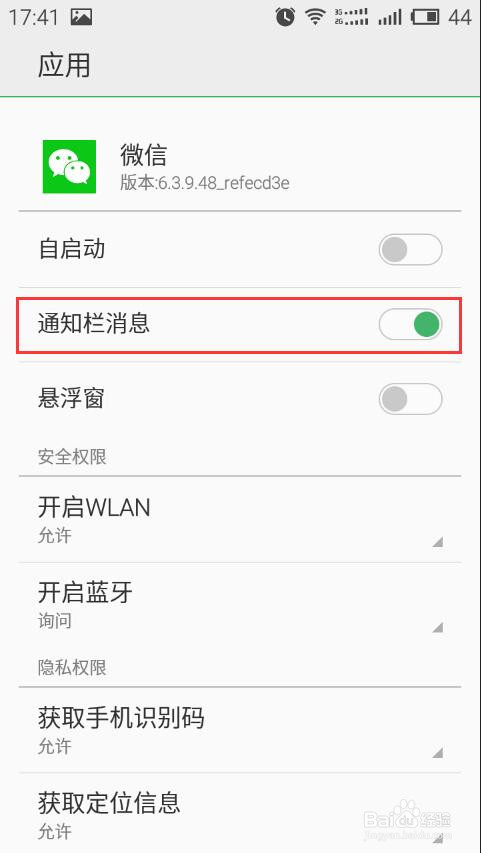Open the 获取手机识别码 permission dropdown arrow
Viewport: 481px width, 853px height.
tap(437, 752)
